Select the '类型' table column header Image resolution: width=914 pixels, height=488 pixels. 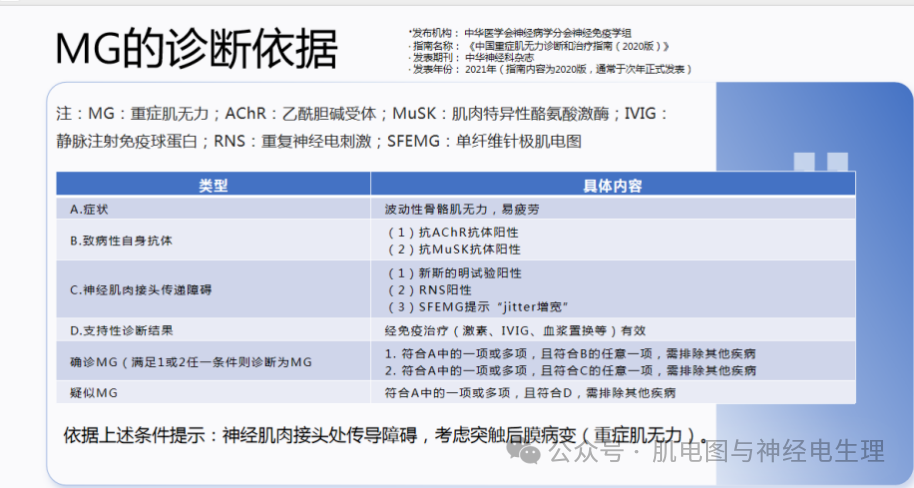tap(213, 185)
